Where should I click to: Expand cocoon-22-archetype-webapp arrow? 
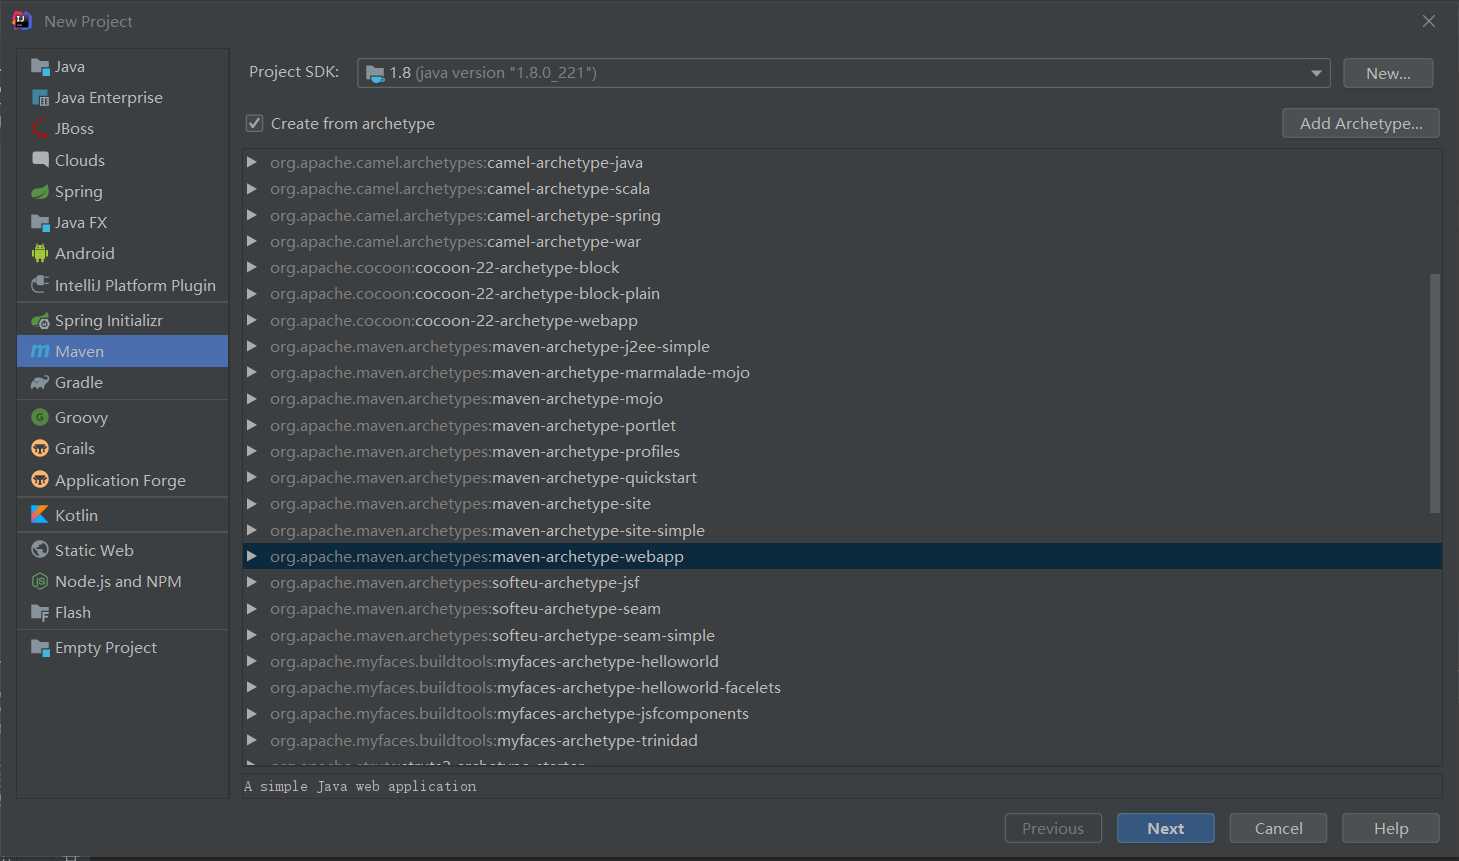tap(252, 320)
